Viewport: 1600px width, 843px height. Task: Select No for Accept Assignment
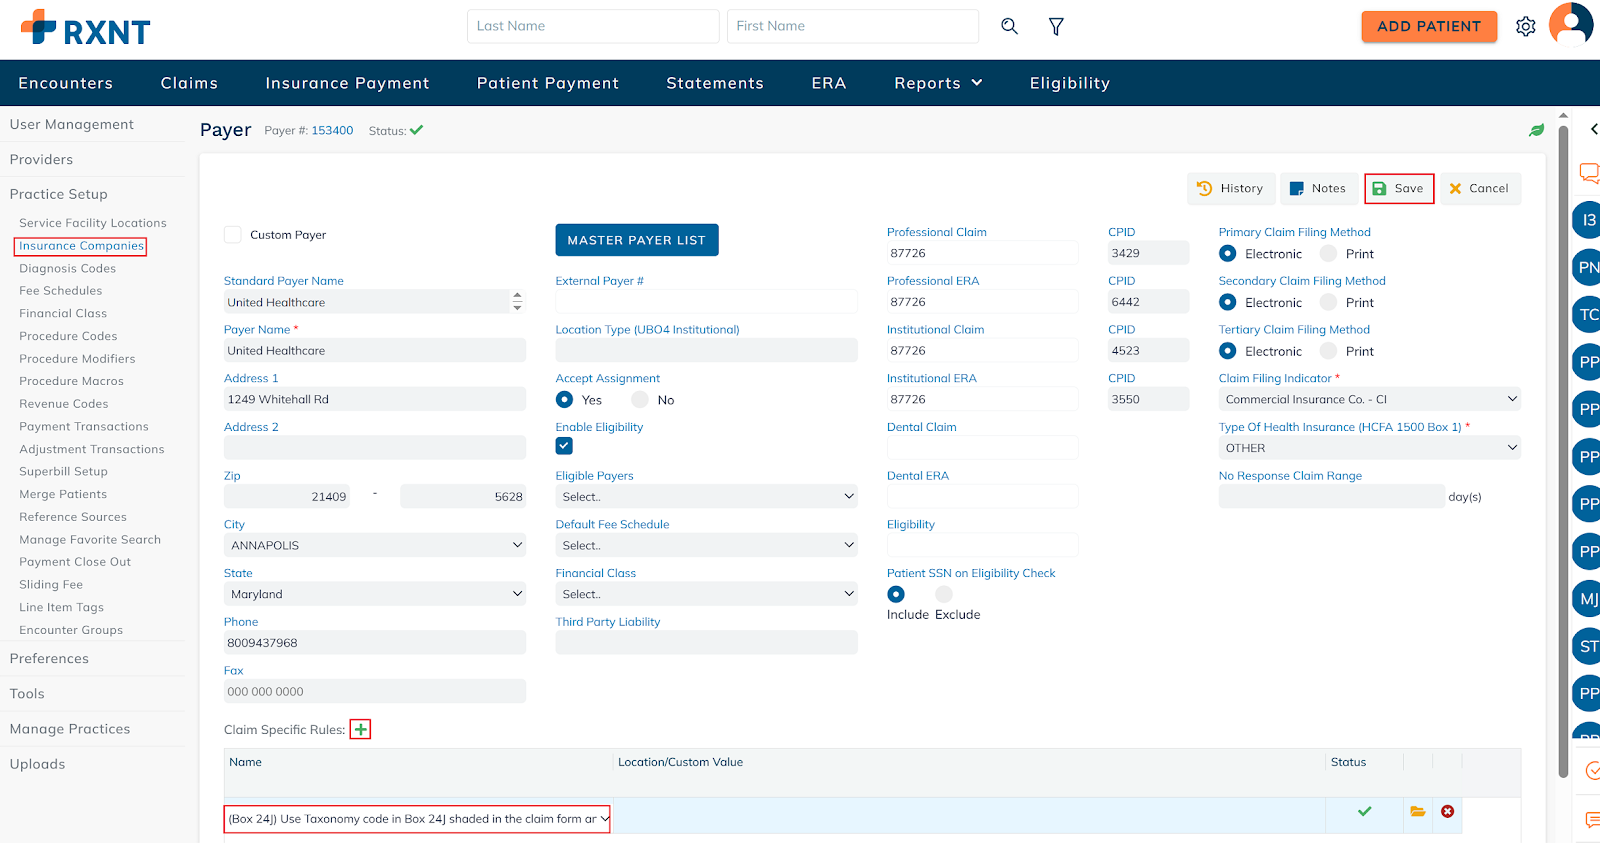(x=640, y=400)
